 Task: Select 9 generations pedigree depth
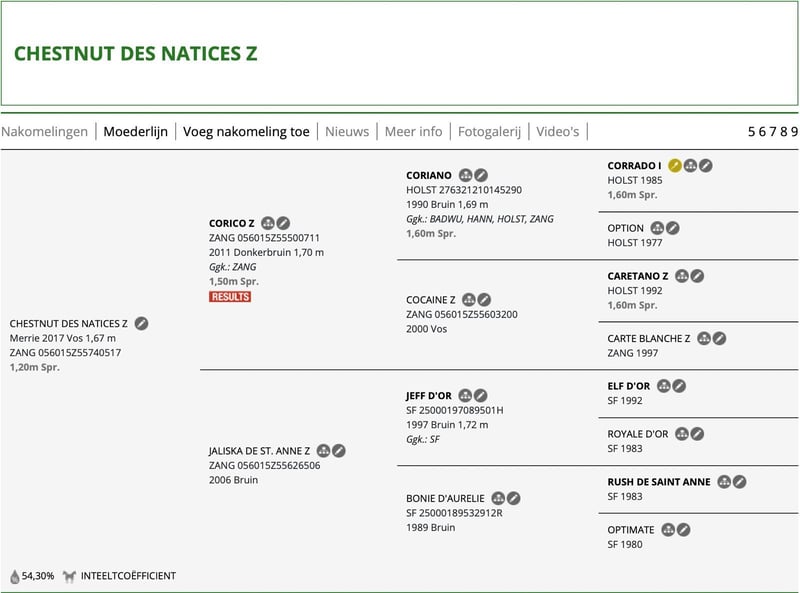pos(794,132)
